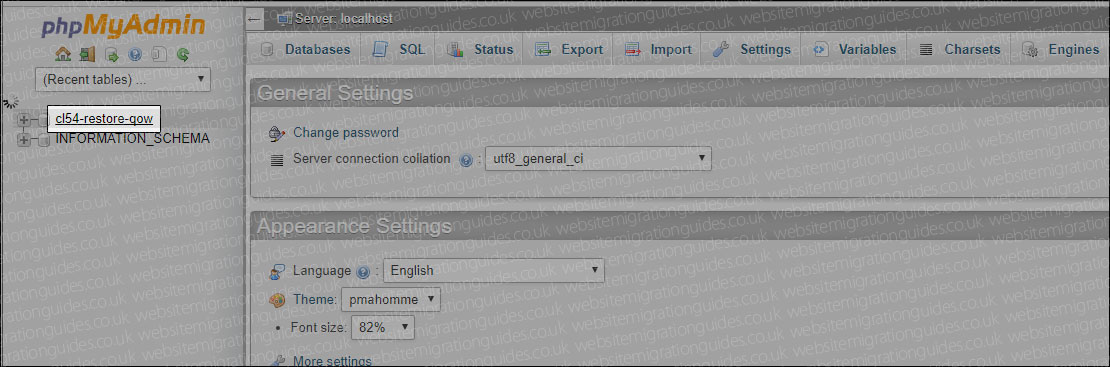Viewport: 1110px width, 367px height.
Task: Open the utf8_general_ci collation dropdown
Action: pyautogui.click(x=597, y=159)
